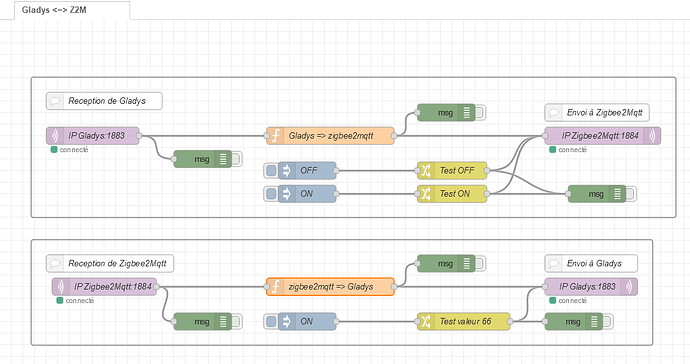Screen dimensions: 690x364
Task: Click arrow icon on ON inject feeding Test valeur 66
Action: click(x=286, y=322)
